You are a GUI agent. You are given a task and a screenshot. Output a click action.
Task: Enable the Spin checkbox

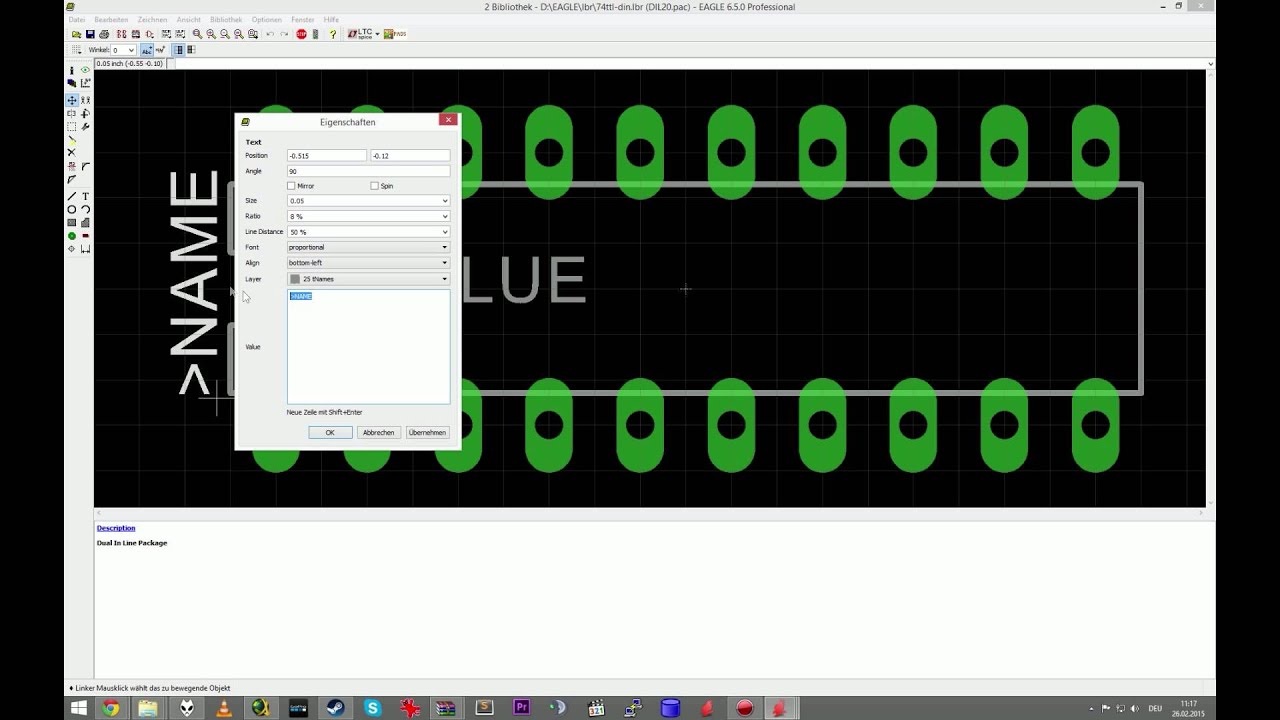pyautogui.click(x=374, y=186)
